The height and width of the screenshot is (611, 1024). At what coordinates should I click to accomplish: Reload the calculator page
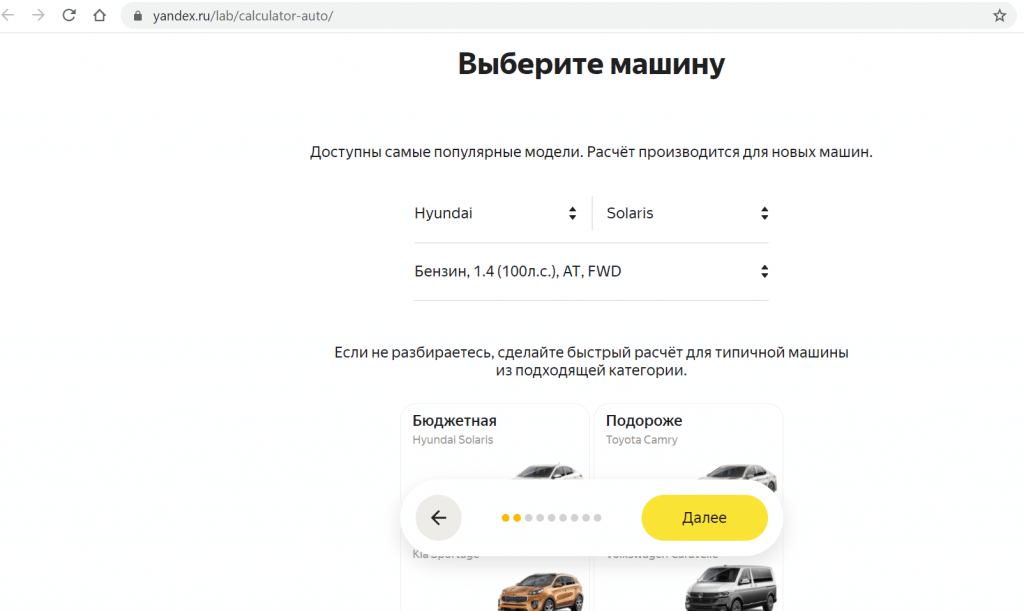coord(69,15)
